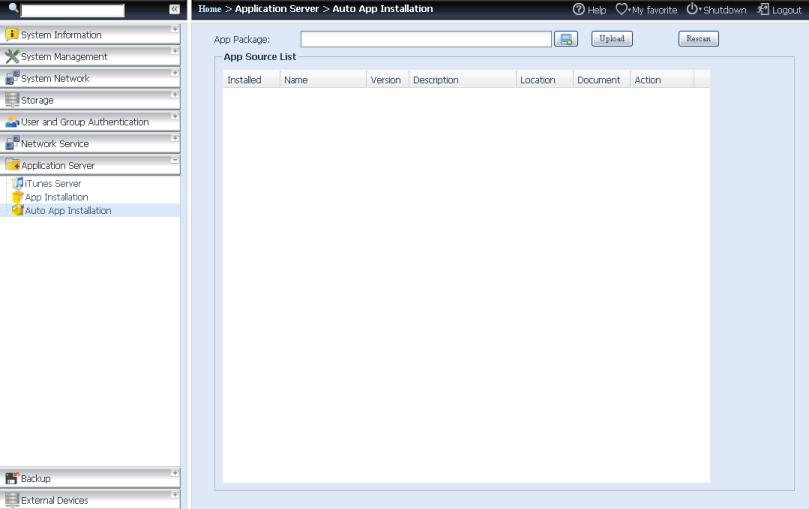Click Logout text in top bar
This screenshot has width=809, height=509.
point(787,10)
